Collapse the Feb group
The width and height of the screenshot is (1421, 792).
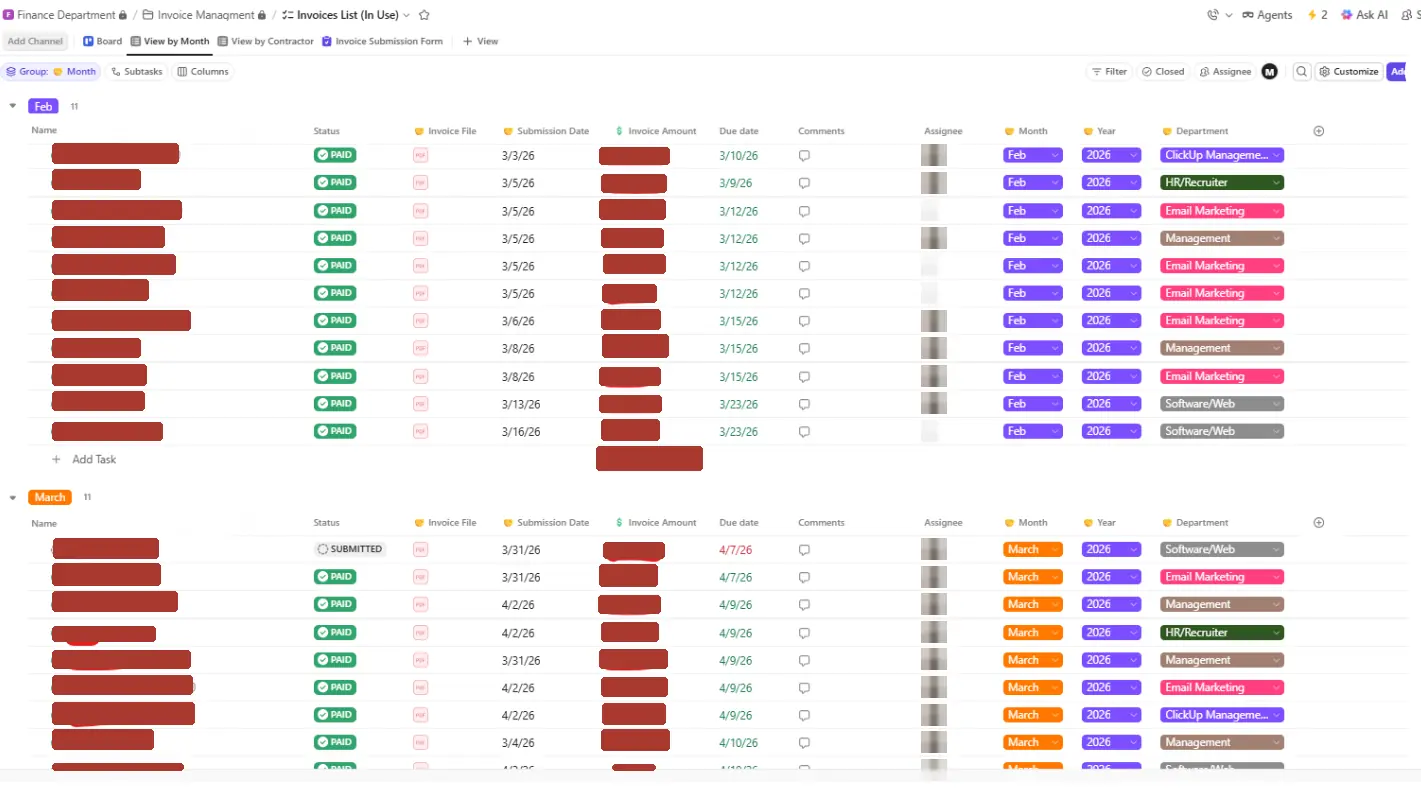click(x=13, y=106)
